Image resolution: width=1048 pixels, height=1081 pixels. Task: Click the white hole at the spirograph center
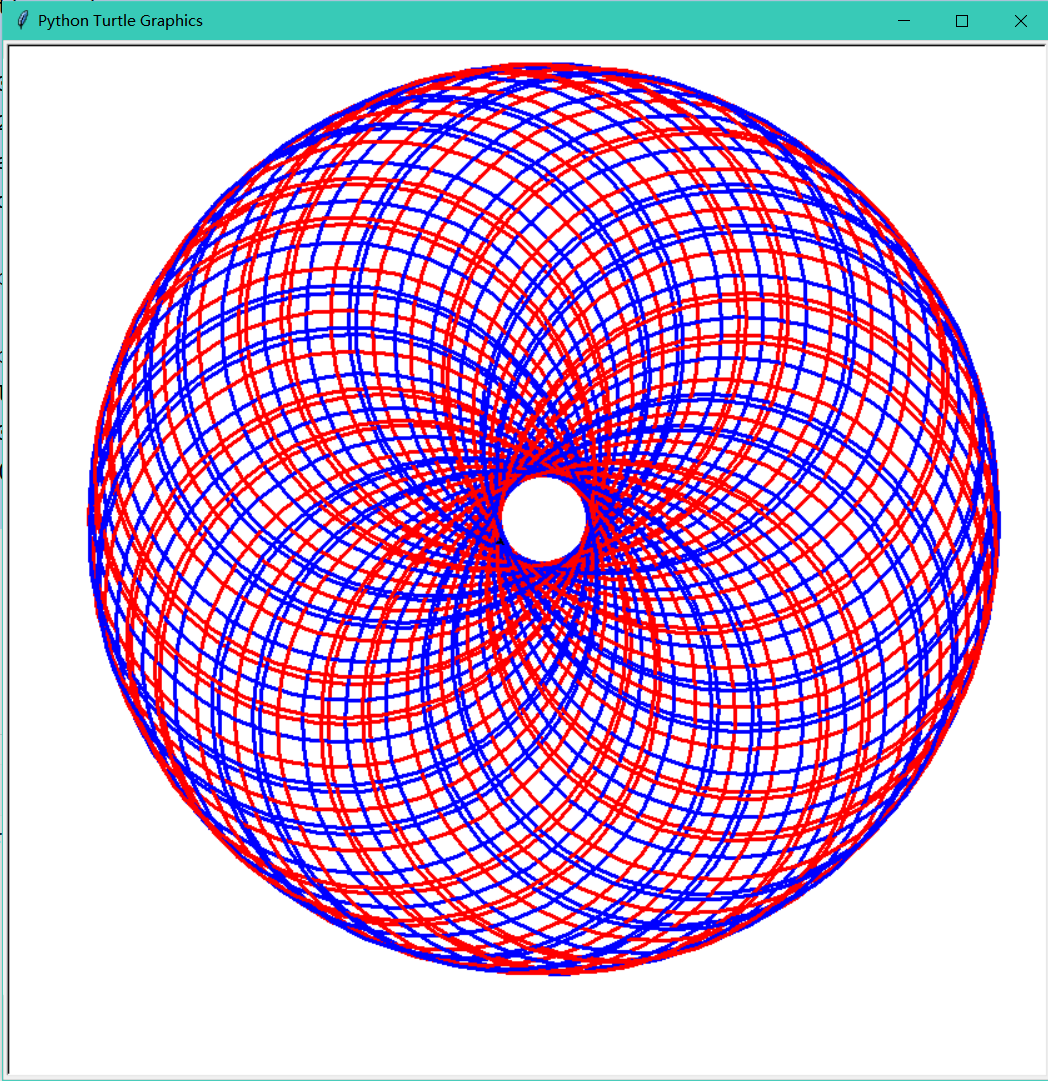point(542,520)
